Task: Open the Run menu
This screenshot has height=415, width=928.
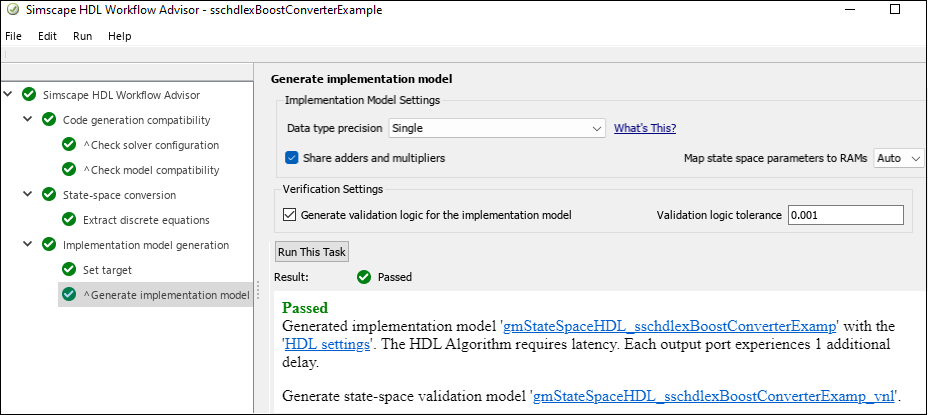Action: pyautogui.click(x=83, y=36)
